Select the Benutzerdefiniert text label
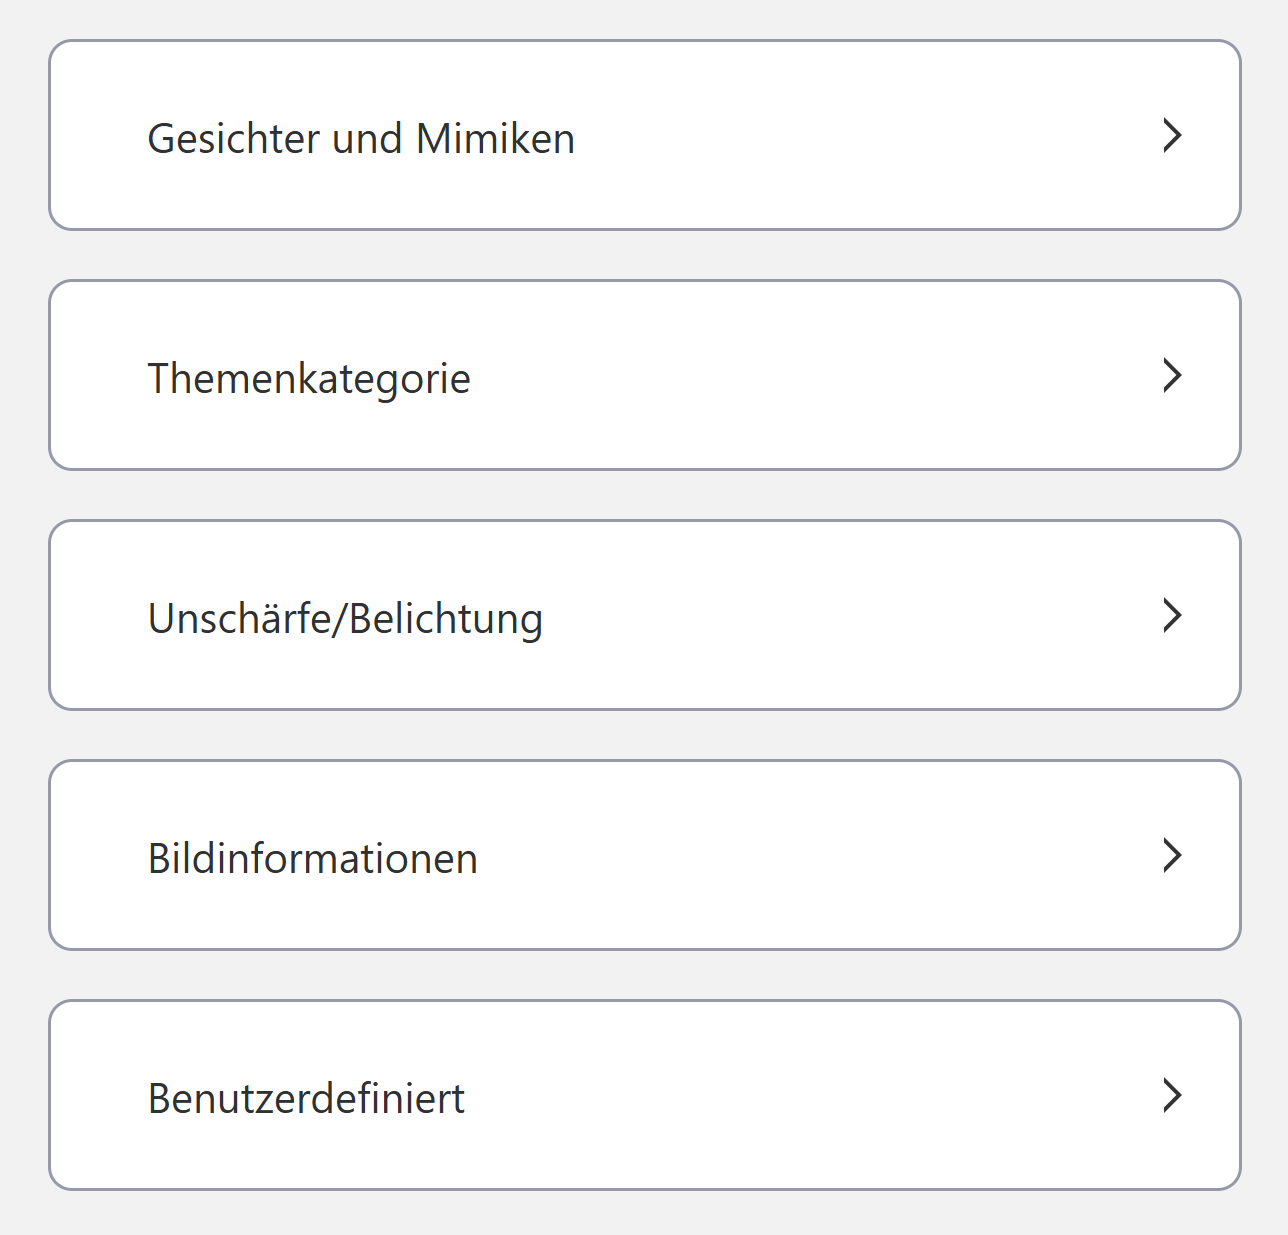The image size is (1288, 1235). [306, 1098]
